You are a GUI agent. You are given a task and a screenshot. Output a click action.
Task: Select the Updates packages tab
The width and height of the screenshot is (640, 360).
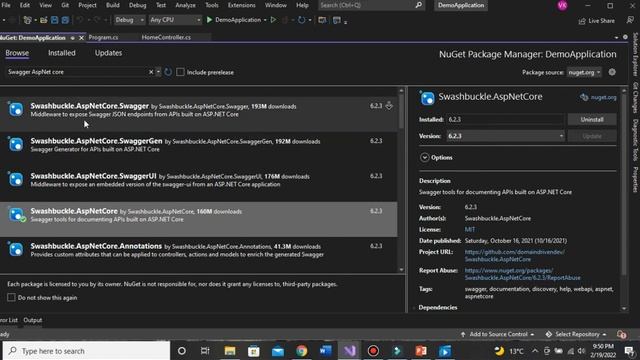[x=108, y=53]
